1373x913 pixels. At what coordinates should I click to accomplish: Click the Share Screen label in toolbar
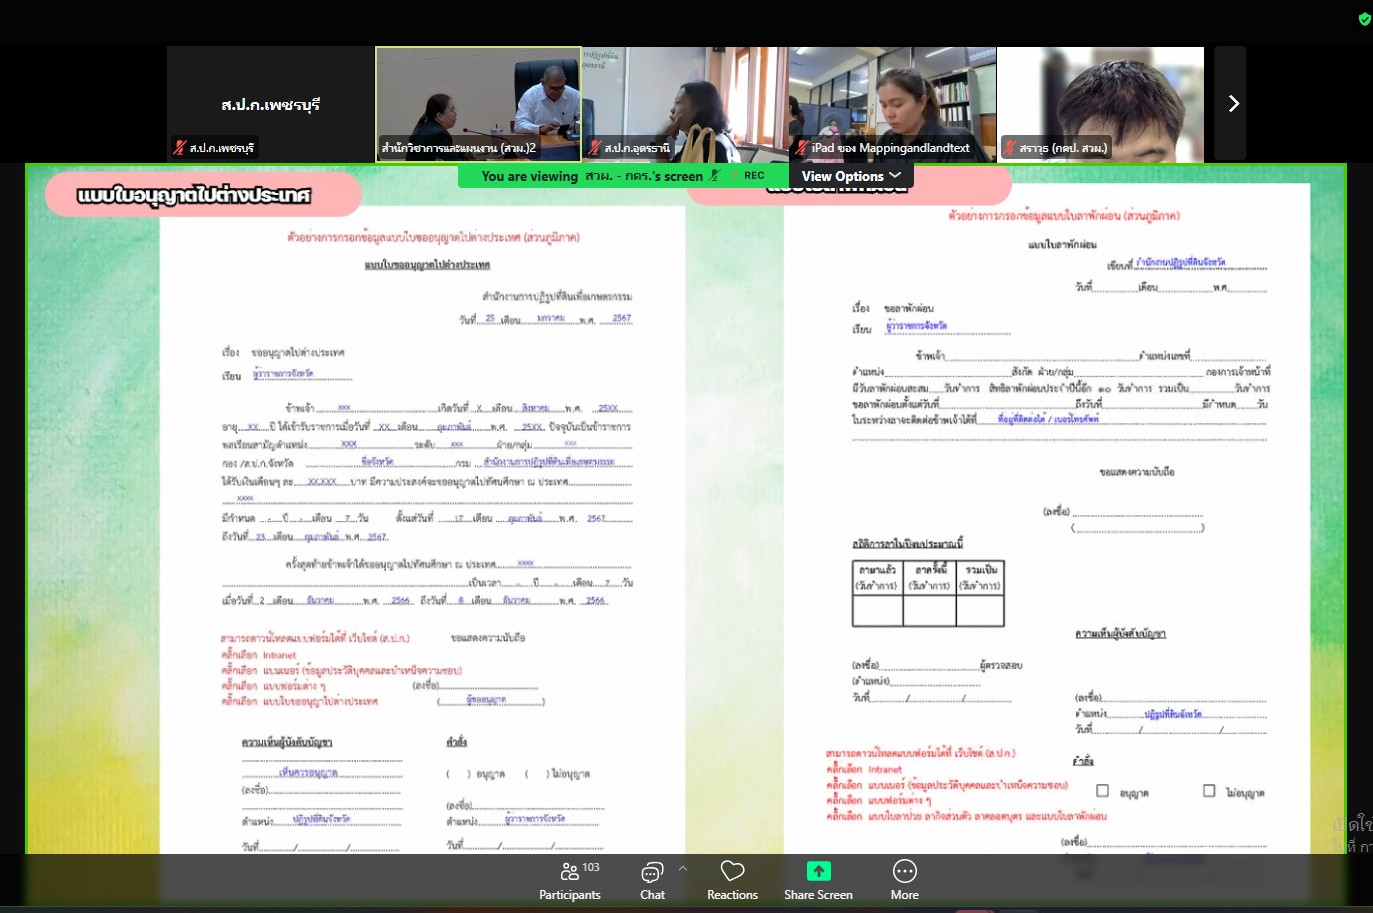tap(818, 895)
